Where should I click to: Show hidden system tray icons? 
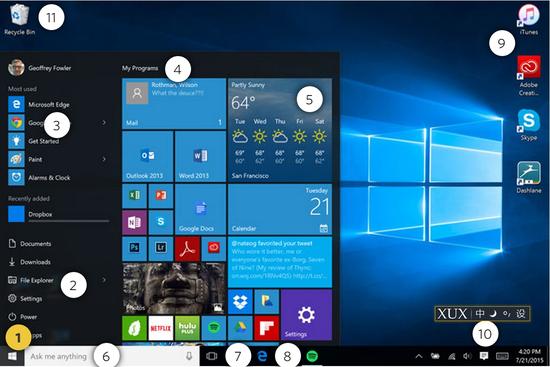418,356
